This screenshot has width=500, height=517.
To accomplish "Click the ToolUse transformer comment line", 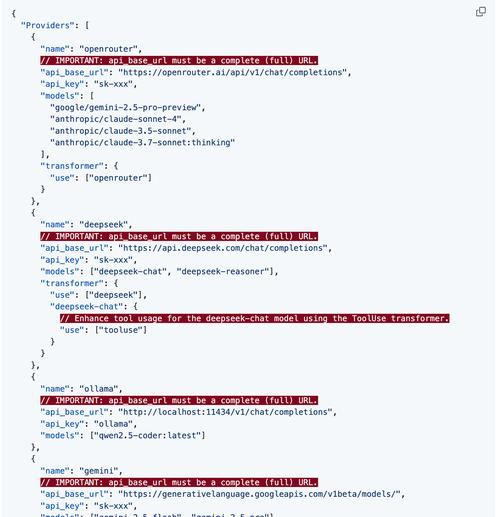I will point(254,318).
